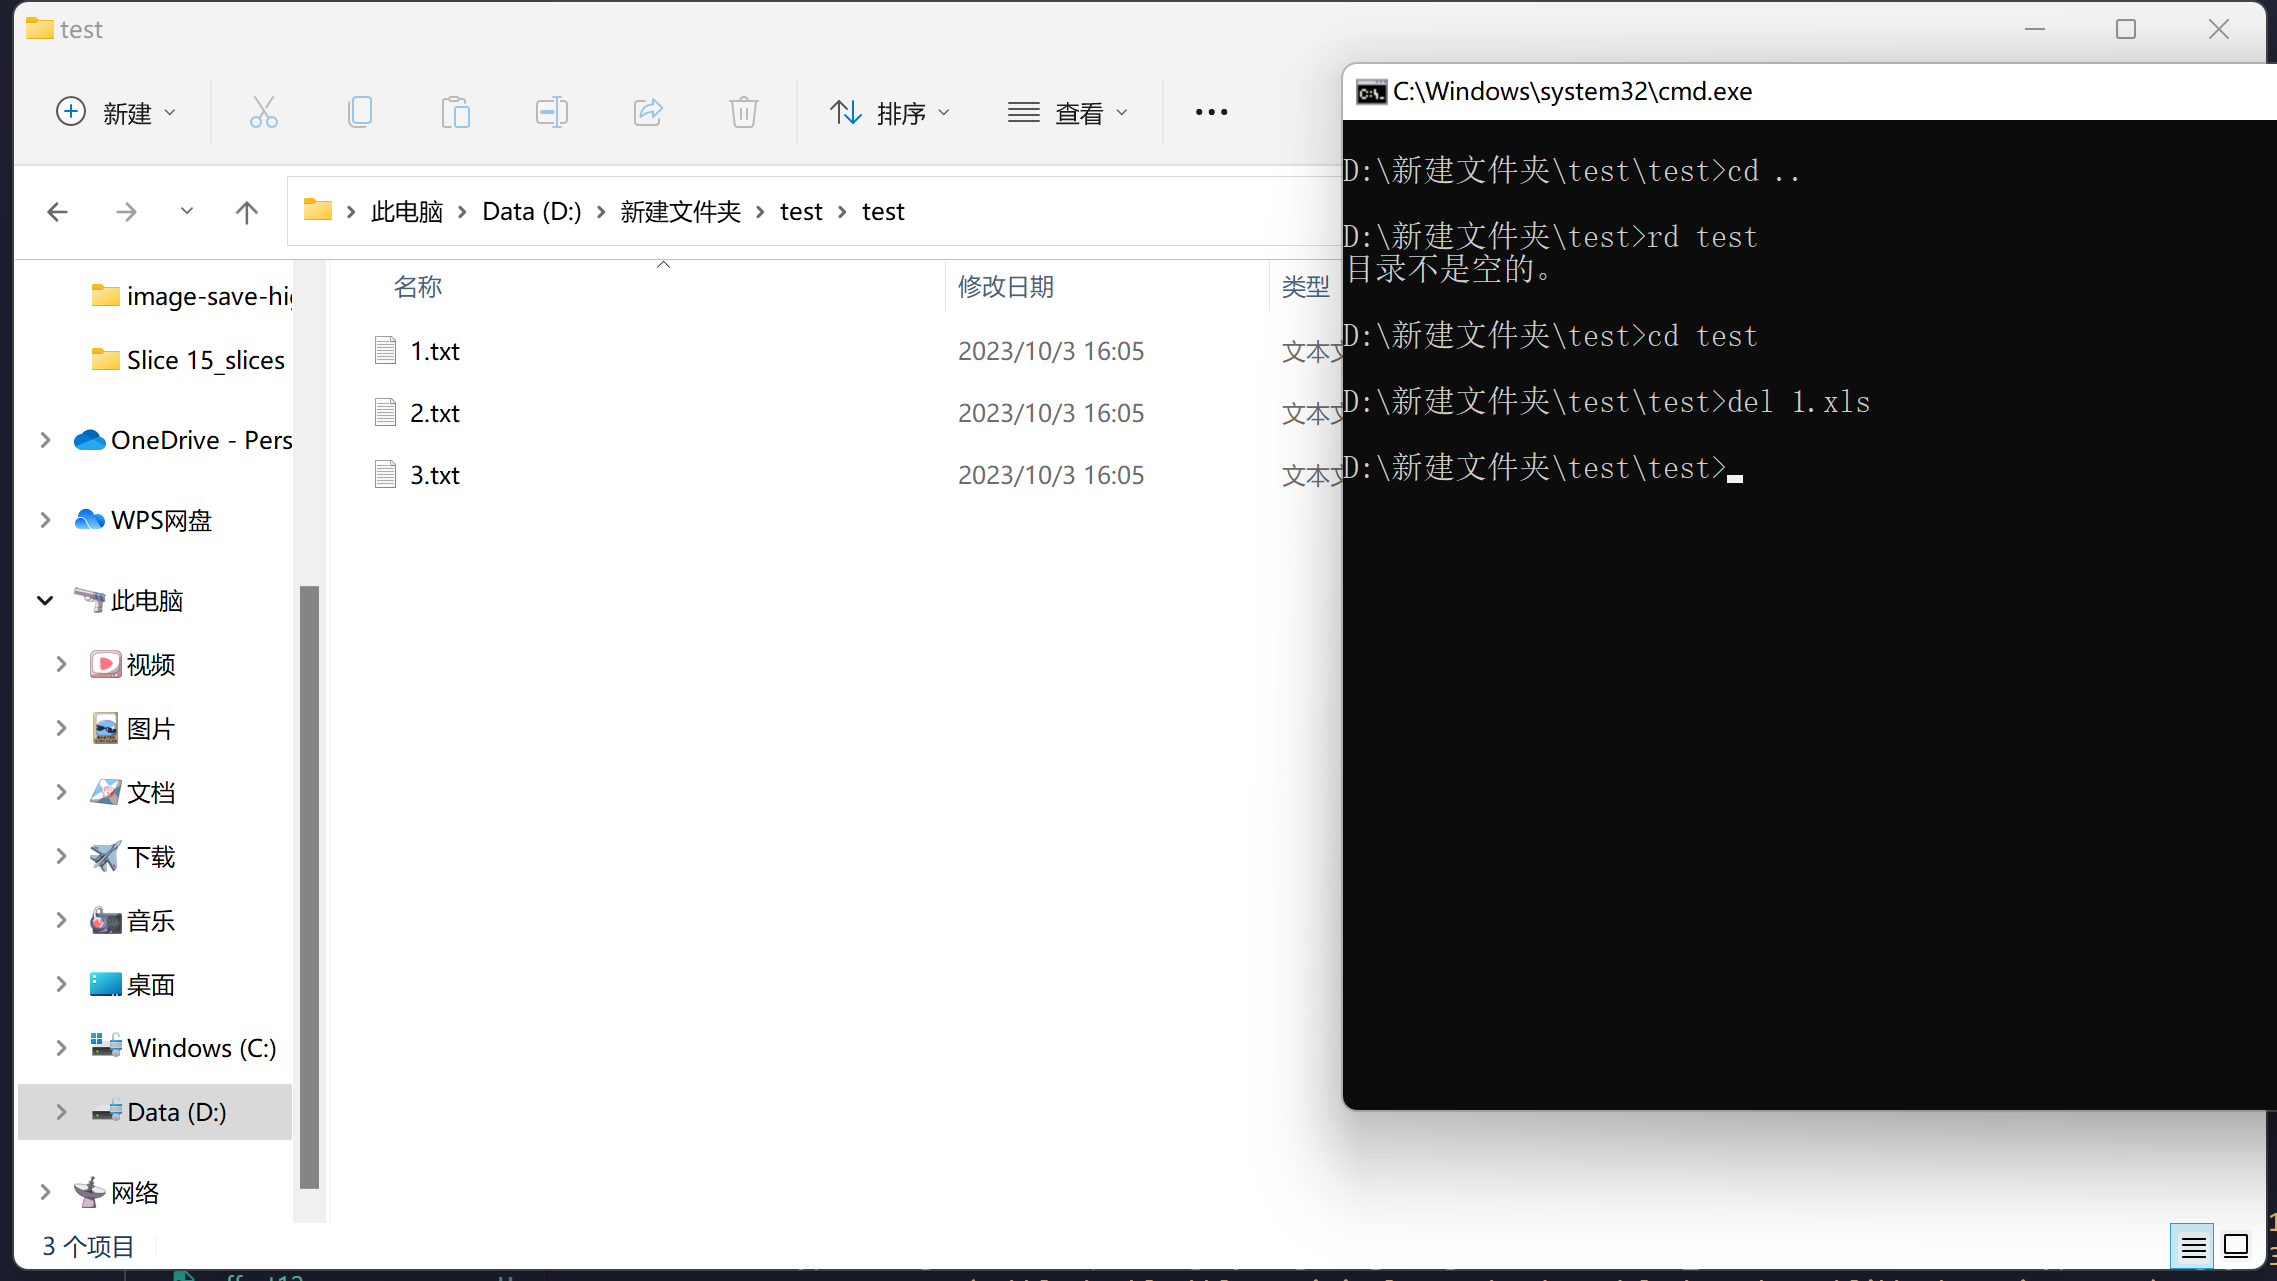Screen dimensions: 2277x1281
Task: Expand the Data (D:) tree node
Action: (61, 1112)
